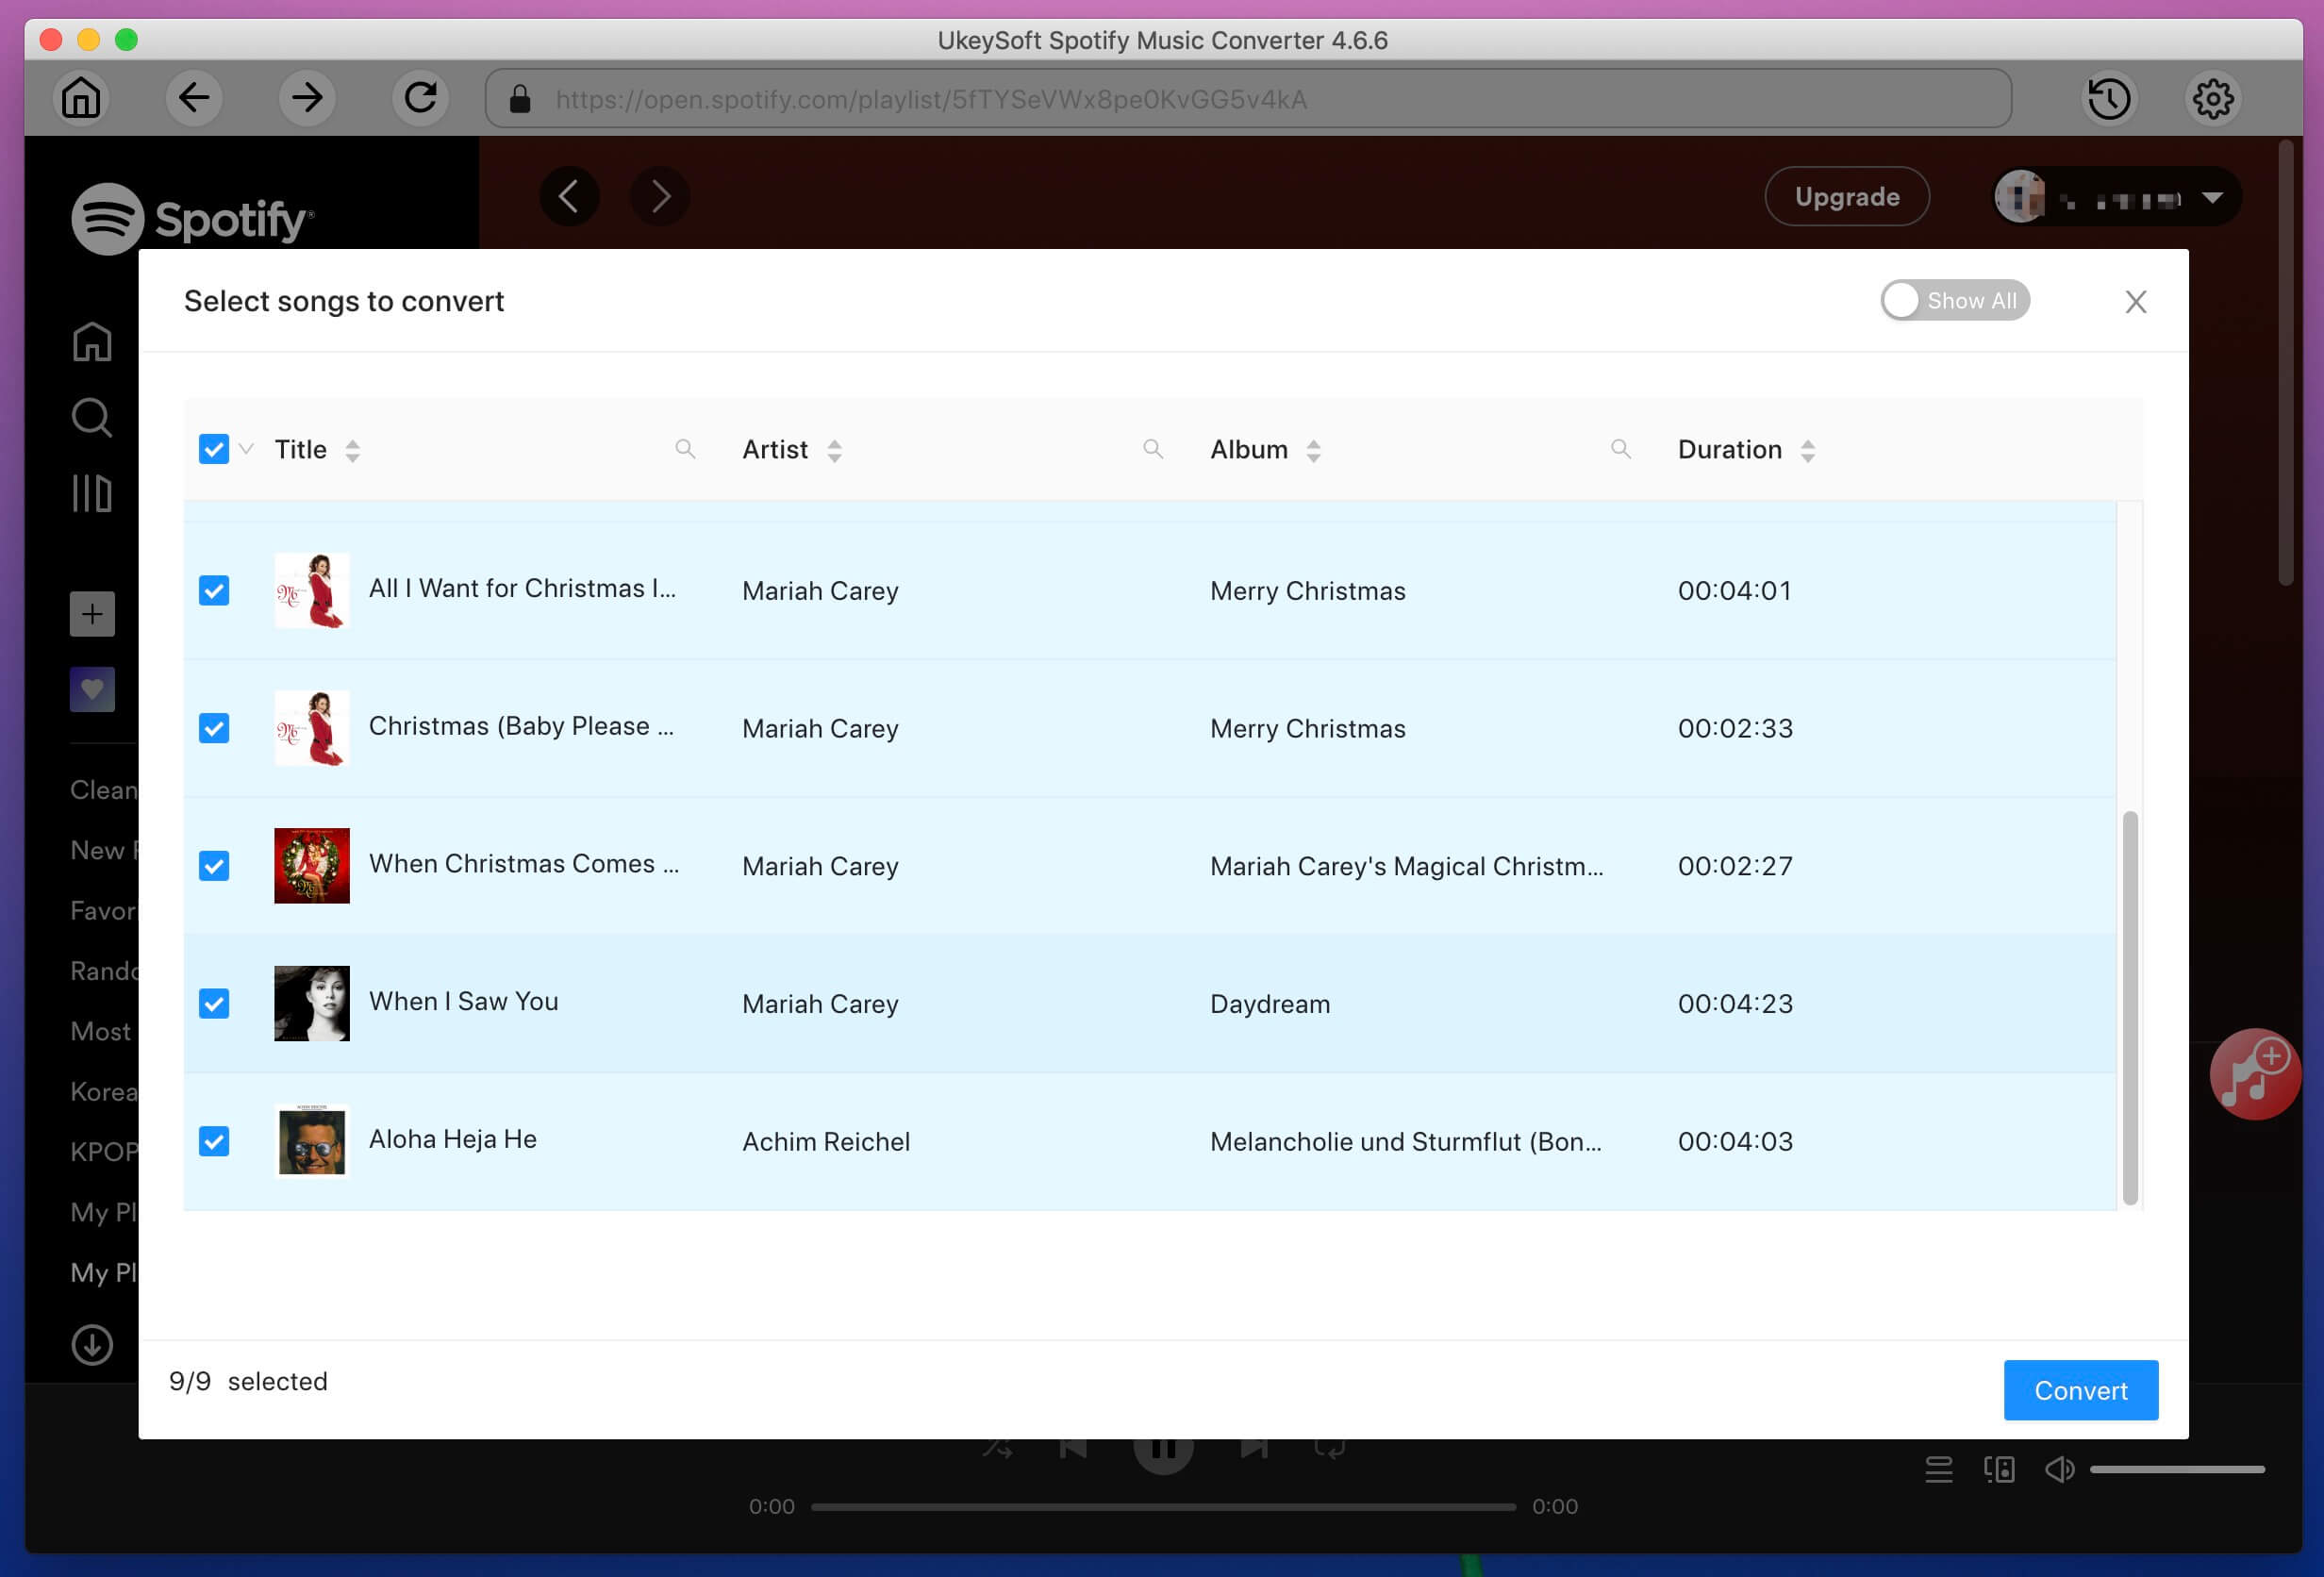The width and height of the screenshot is (2324, 1577).
Task: Open Spotify Search in sidebar
Action: 92,417
